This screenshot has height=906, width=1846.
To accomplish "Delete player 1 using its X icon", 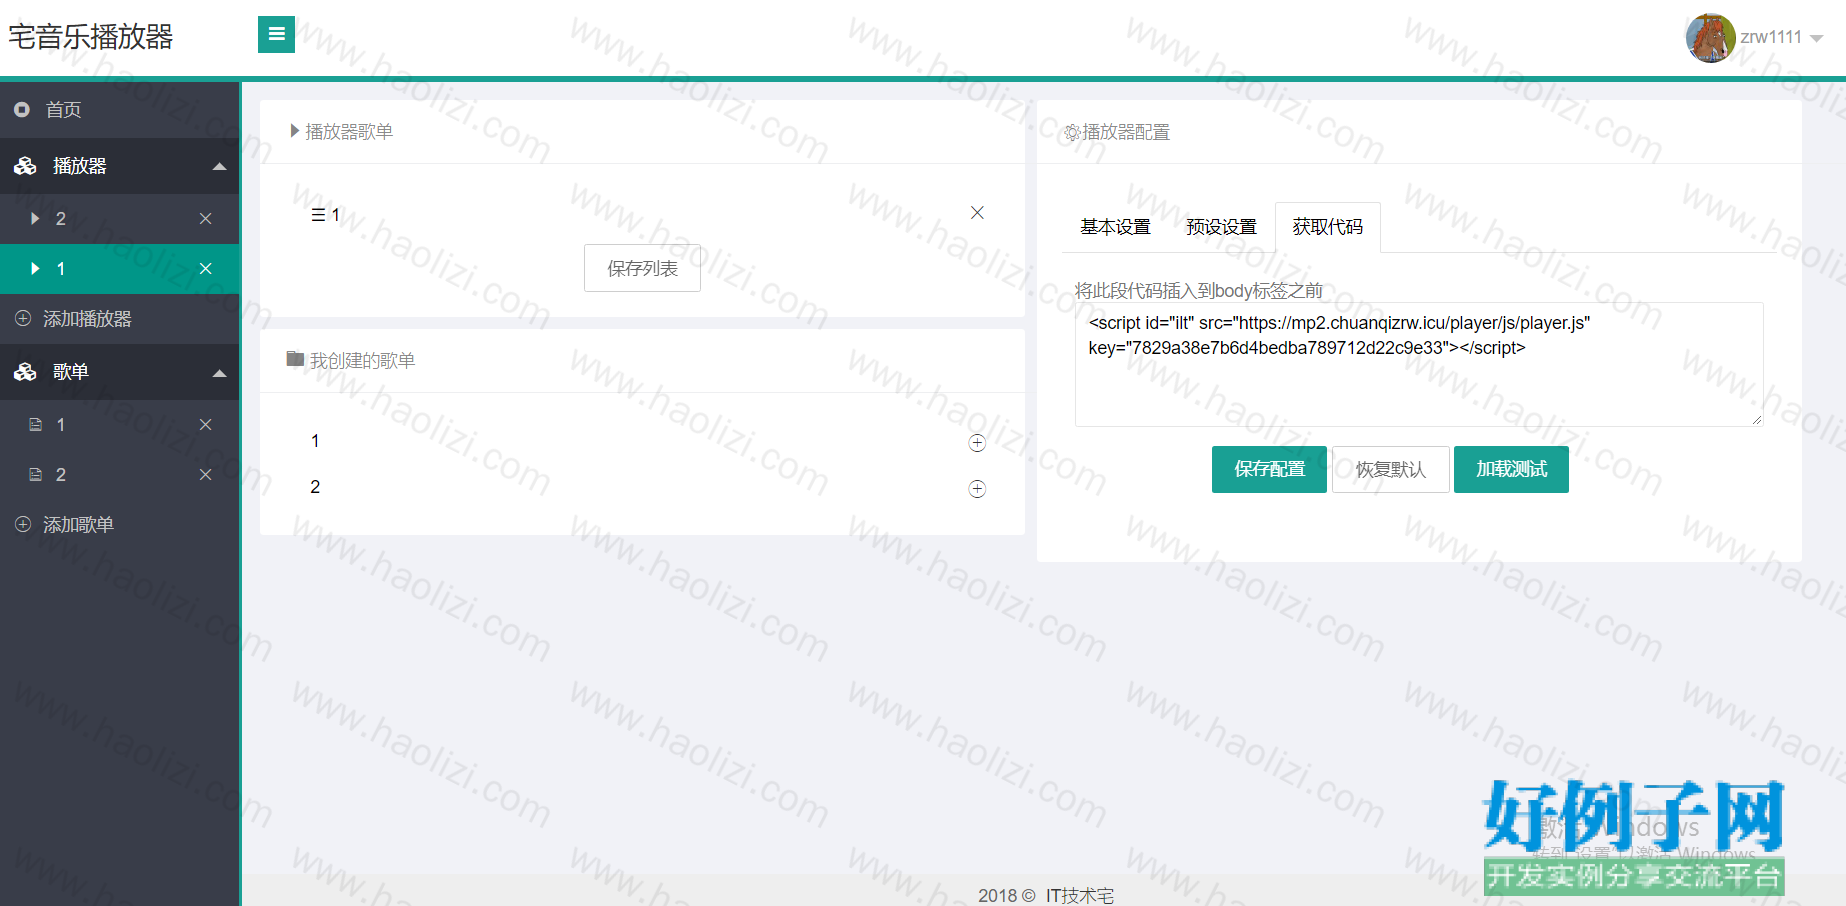I will (205, 269).
